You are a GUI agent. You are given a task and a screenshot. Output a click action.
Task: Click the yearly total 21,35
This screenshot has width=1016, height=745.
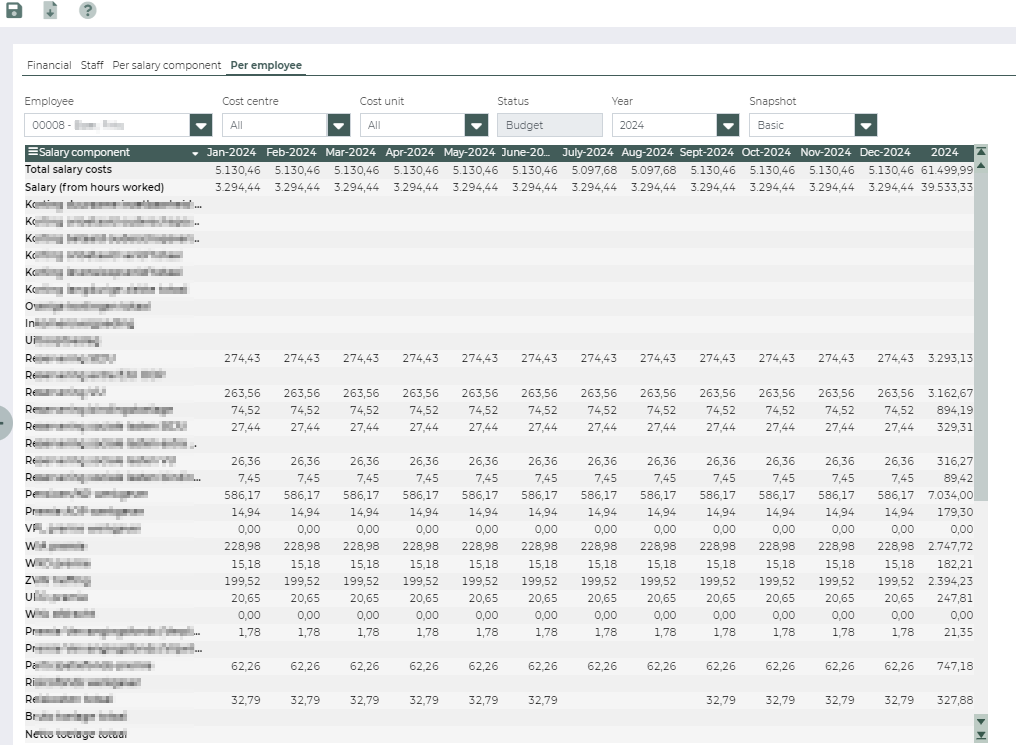[x=958, y=632]
